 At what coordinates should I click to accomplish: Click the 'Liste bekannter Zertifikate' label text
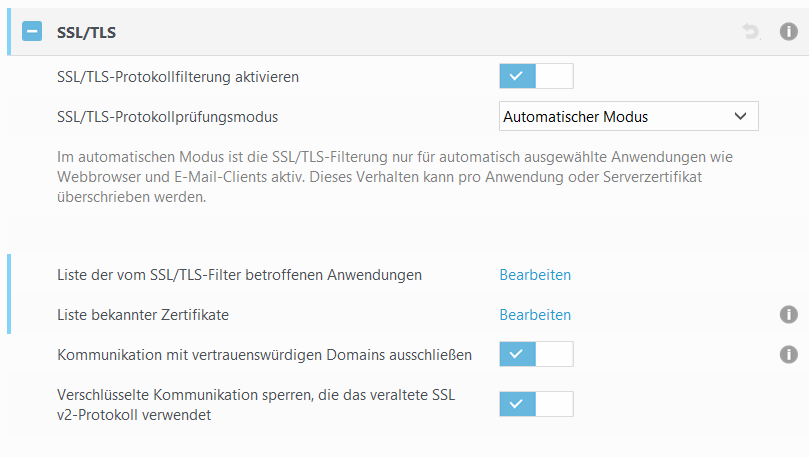coord(143,315)
